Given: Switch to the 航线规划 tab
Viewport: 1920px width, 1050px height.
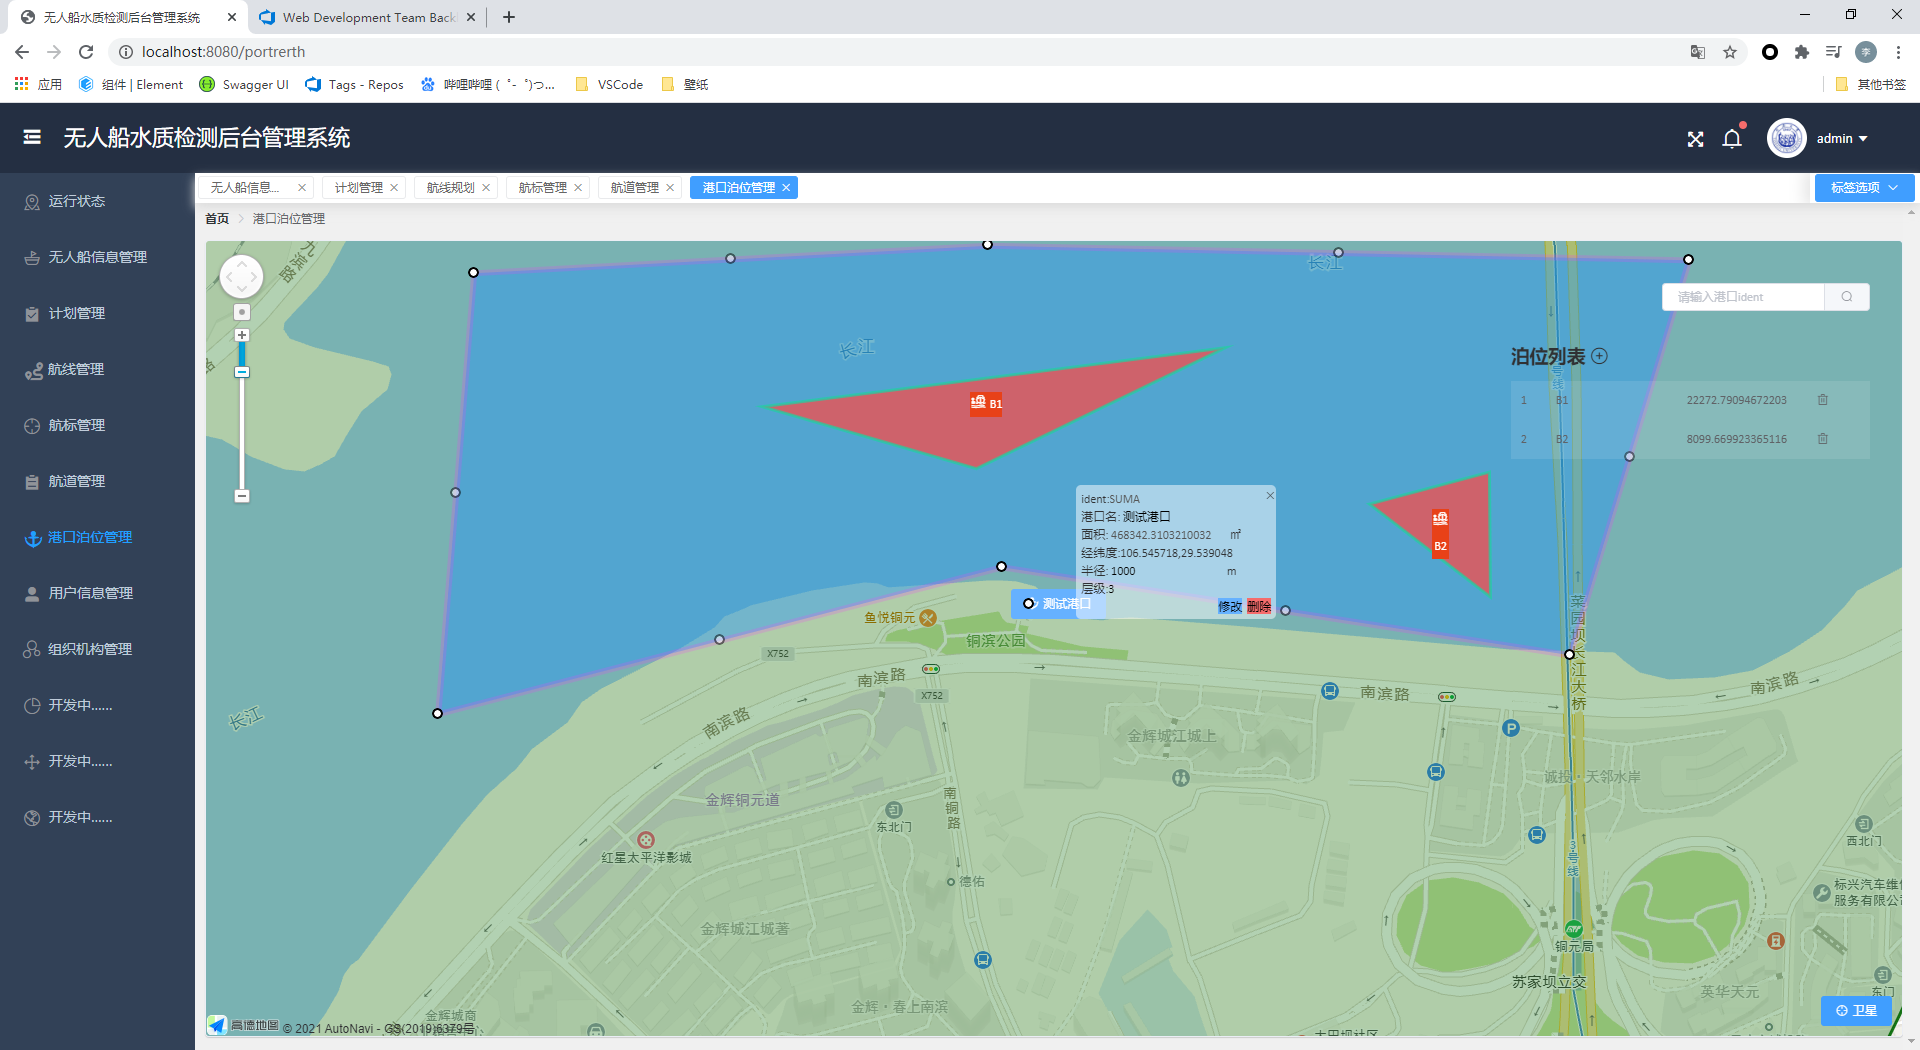Looking at the screenshot, I should tap(451, 187).
